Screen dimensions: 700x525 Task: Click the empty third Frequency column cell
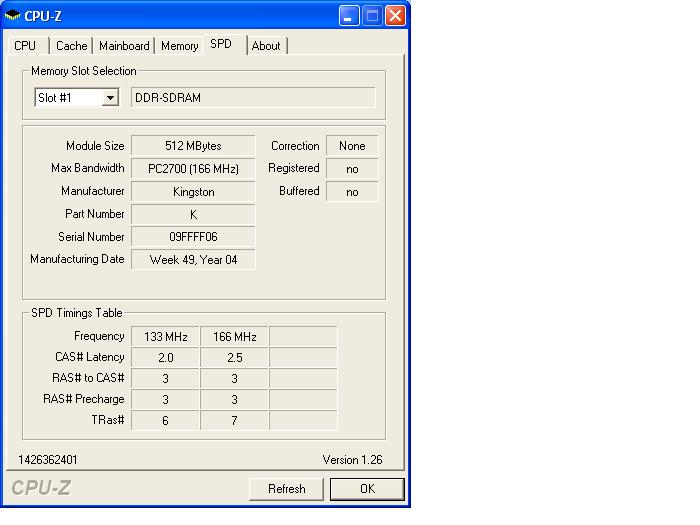(x=304, y=337)
